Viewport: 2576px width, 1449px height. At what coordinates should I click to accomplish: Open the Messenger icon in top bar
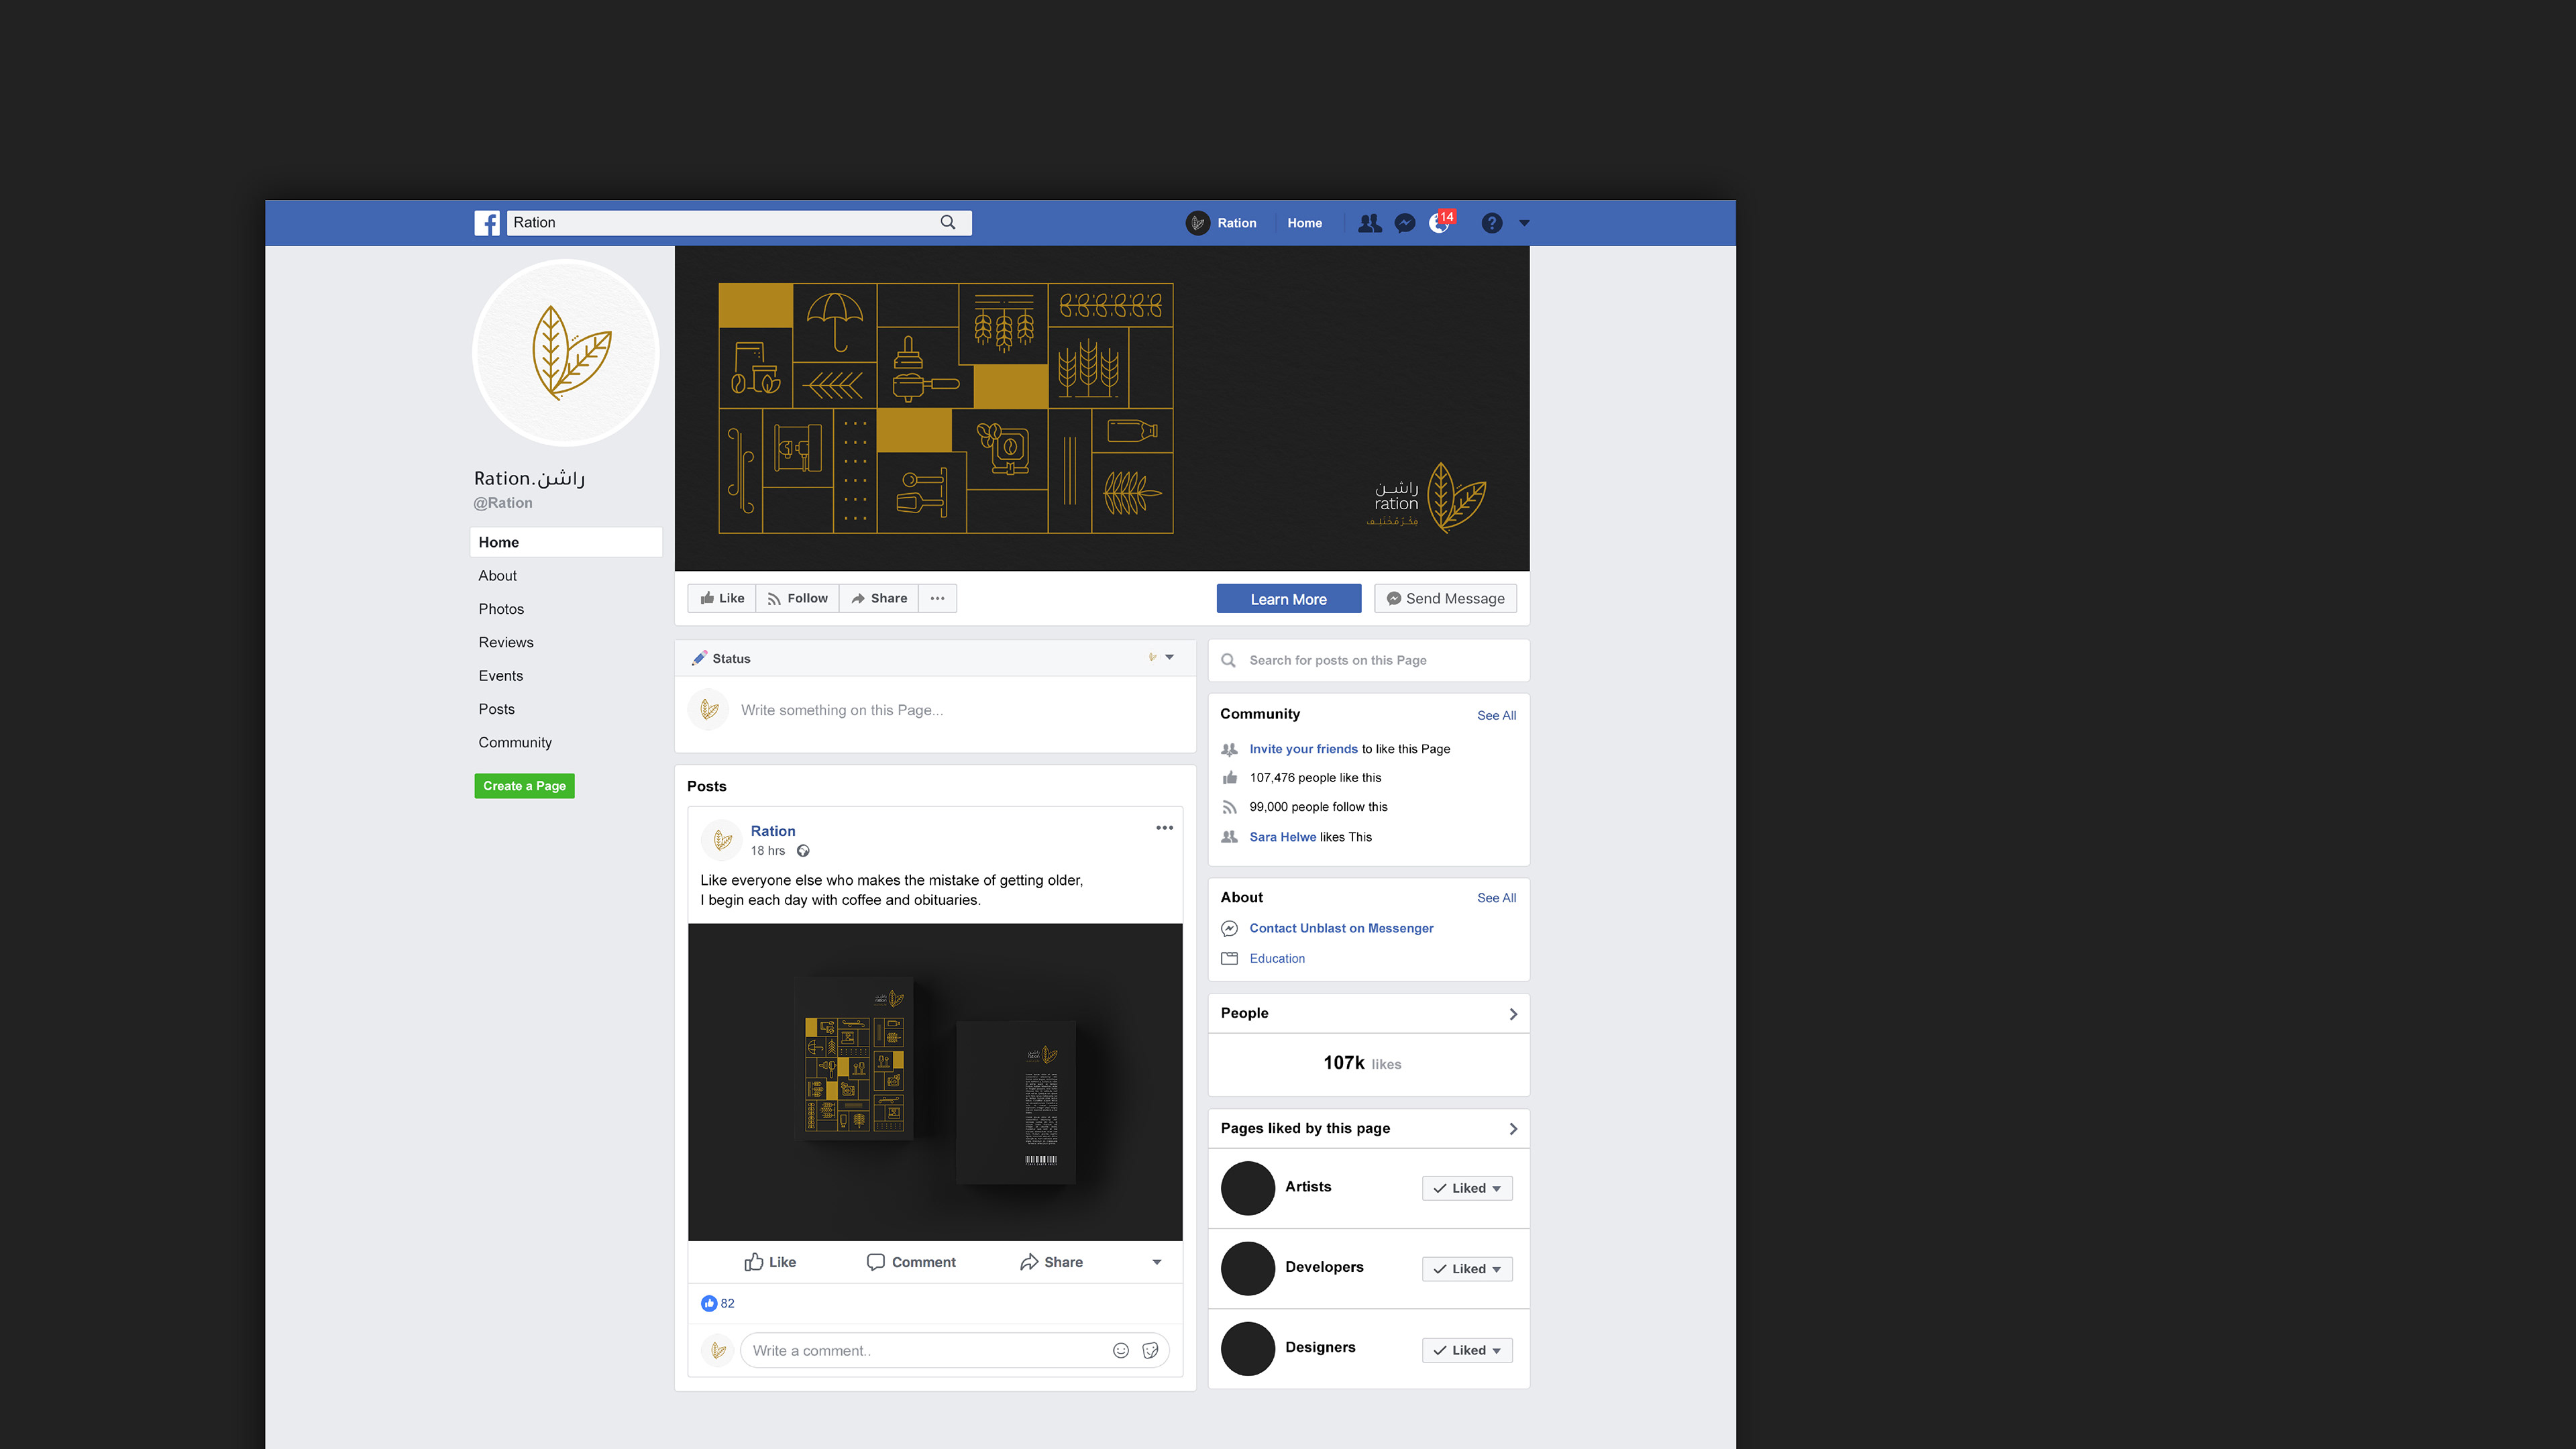(1405, 223)
